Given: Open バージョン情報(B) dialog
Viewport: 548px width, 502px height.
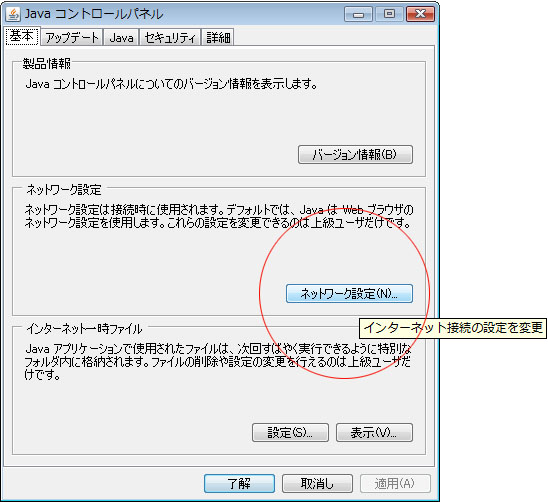Looking at the screenshot, I should point(355,155).
